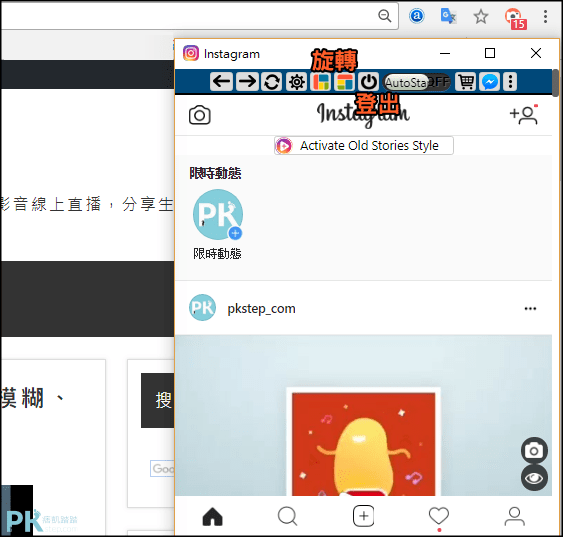
Task: Click the red potato post image
Action: [363, 443]
